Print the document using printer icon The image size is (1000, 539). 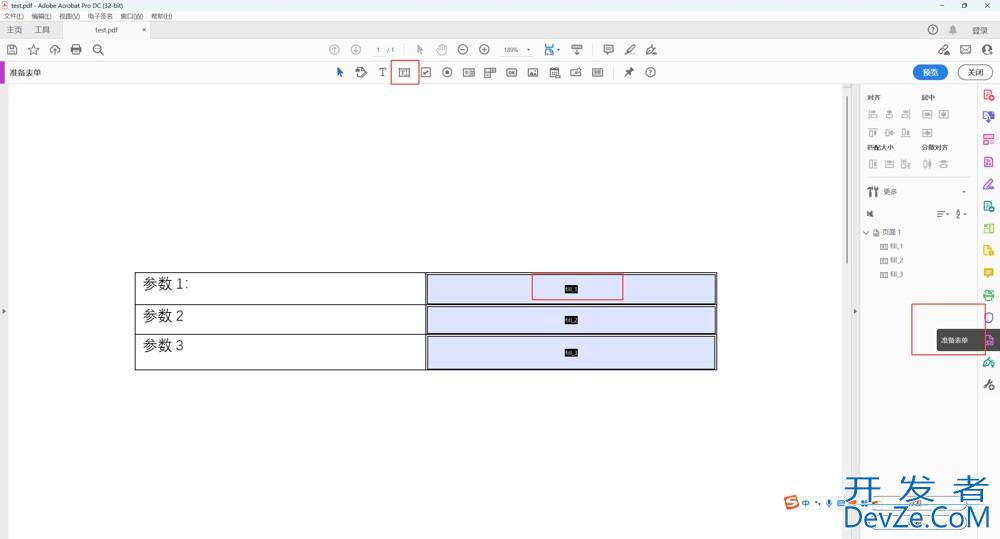[x=76, y=50]
